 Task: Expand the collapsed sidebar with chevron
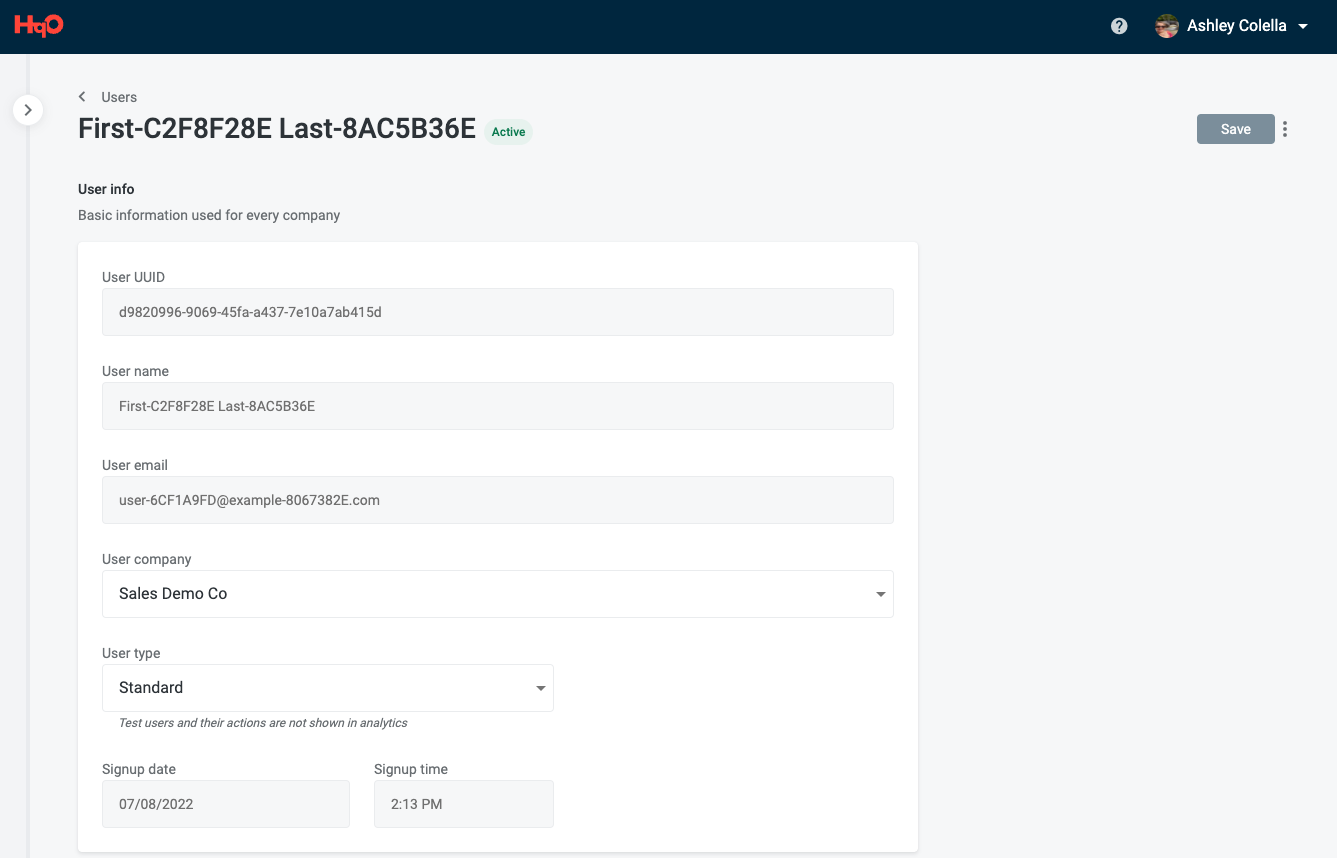[x=28, y=110]
